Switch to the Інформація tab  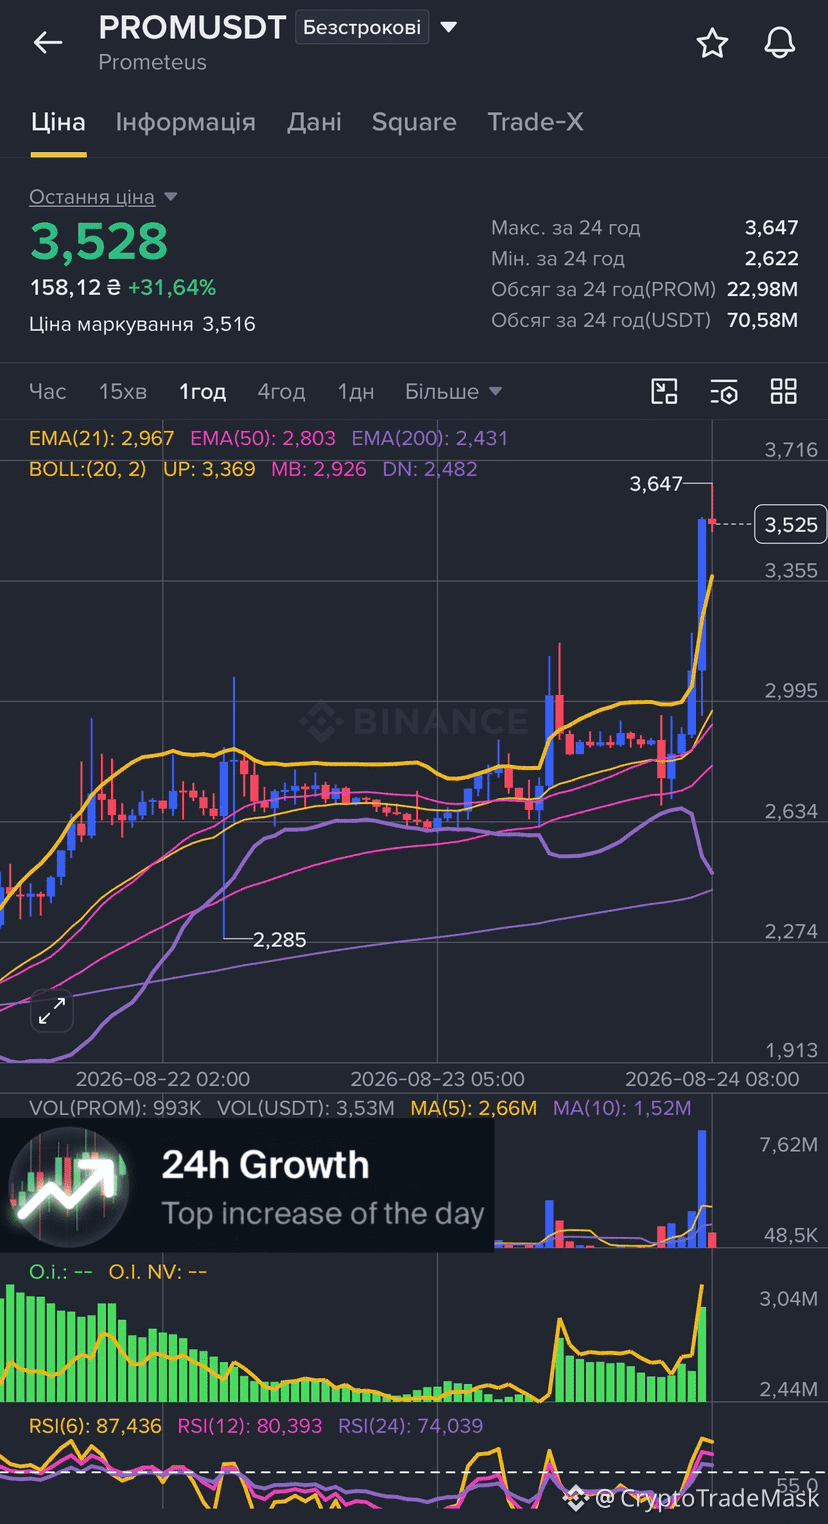[x=186, y=122]
